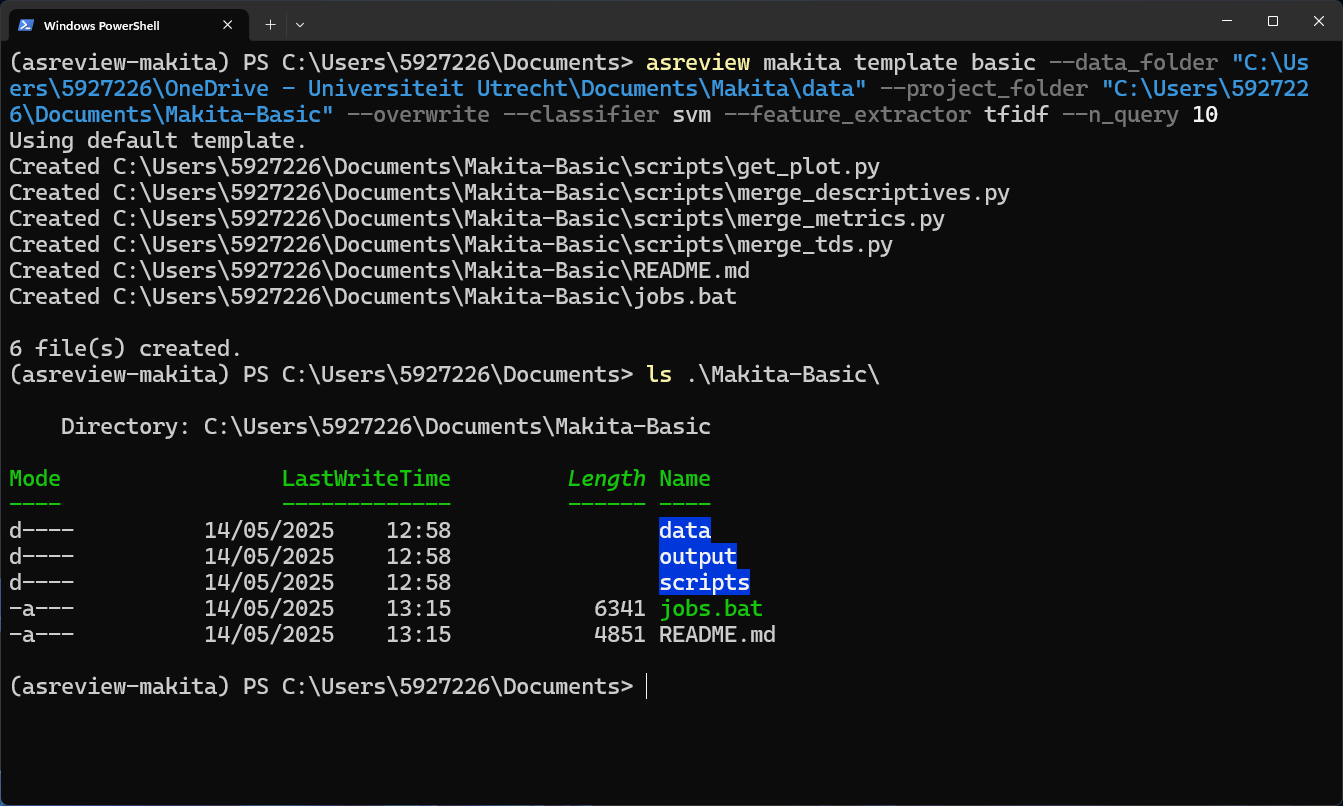
Task: Click the 'data' directory name
Action: (685, 530)
